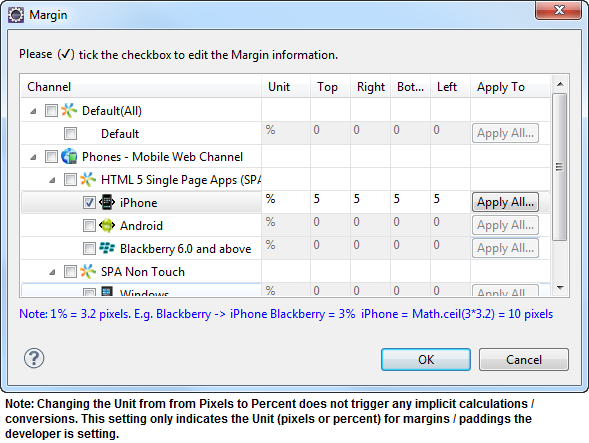Click the help question mark icon
This screenshot has width=589, height=443.
tap(34, 358)
